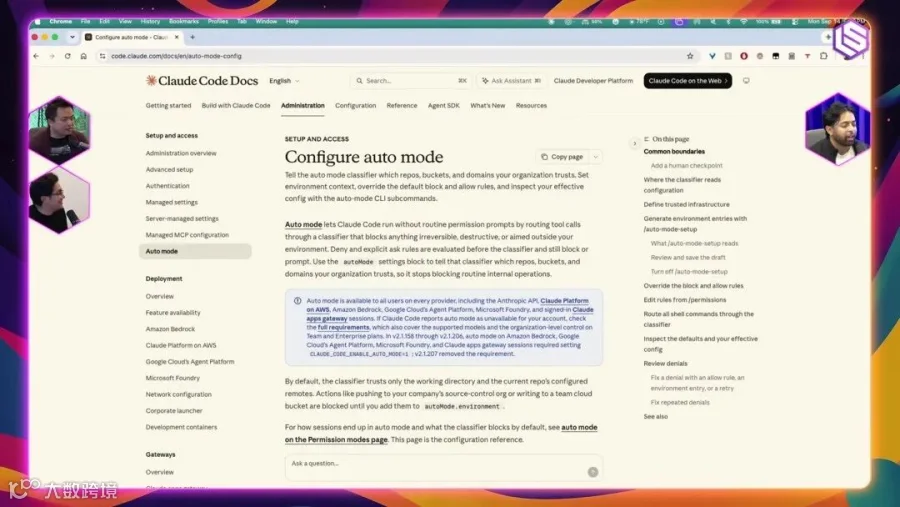Open Server-managed settings in sidebar
This screenshot has height=507, width=900.
tap(182, 219)
